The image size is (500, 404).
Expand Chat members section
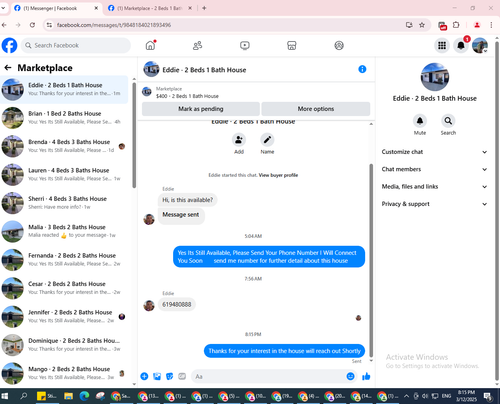click(434, 169)
